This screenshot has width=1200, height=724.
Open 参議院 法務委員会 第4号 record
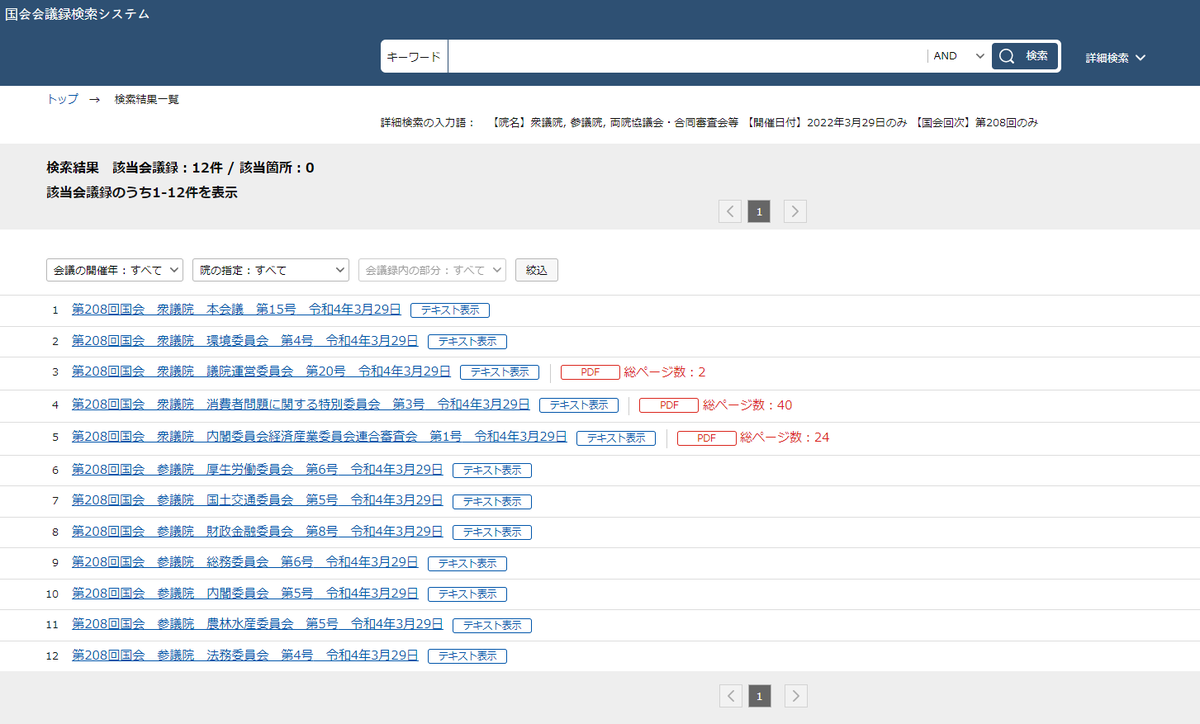(x=245, y=655)
